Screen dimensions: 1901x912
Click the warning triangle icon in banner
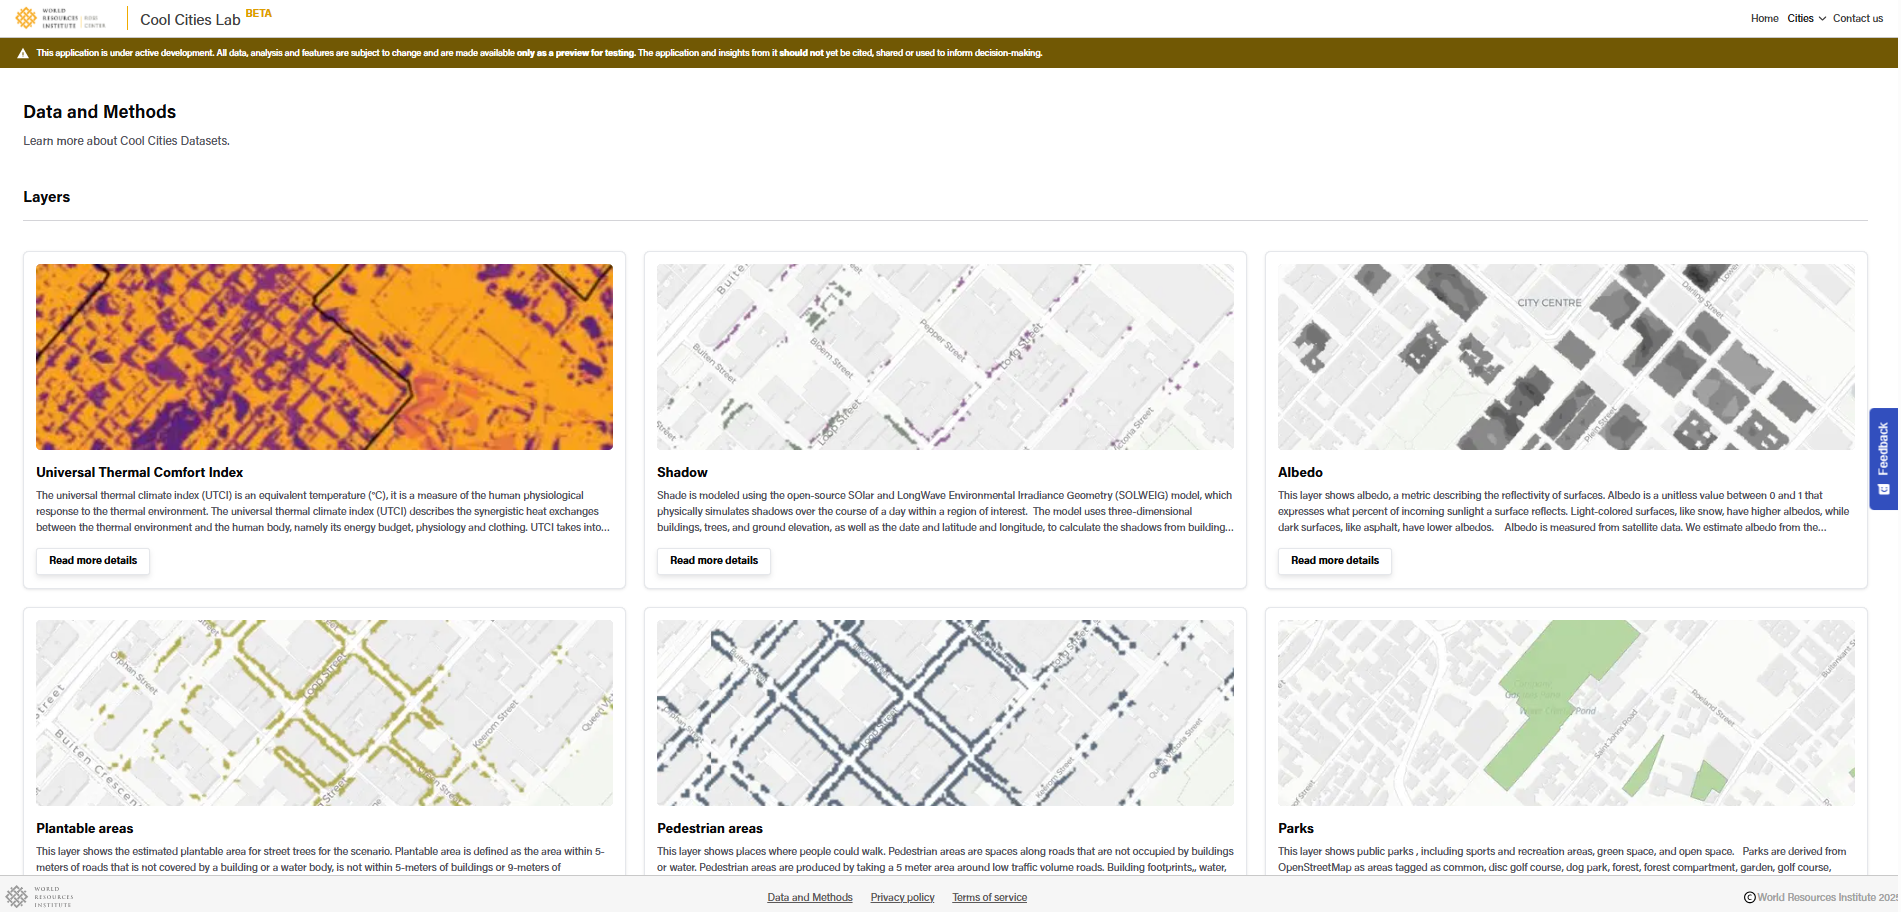point(23,53)
